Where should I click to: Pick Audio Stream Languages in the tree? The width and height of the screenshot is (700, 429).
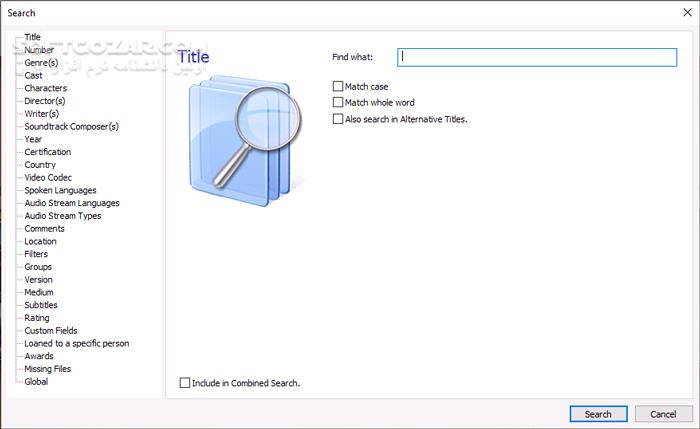[x=71, y=203]
